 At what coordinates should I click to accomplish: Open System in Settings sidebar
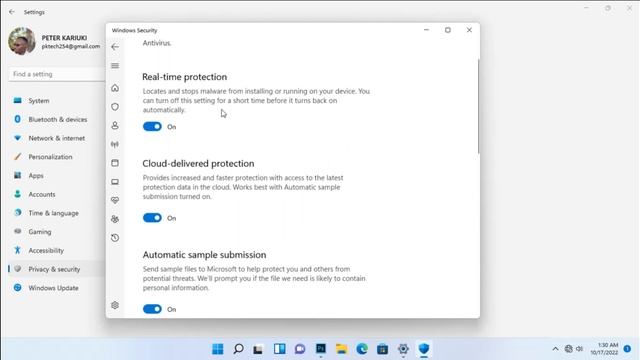[56, 100]
